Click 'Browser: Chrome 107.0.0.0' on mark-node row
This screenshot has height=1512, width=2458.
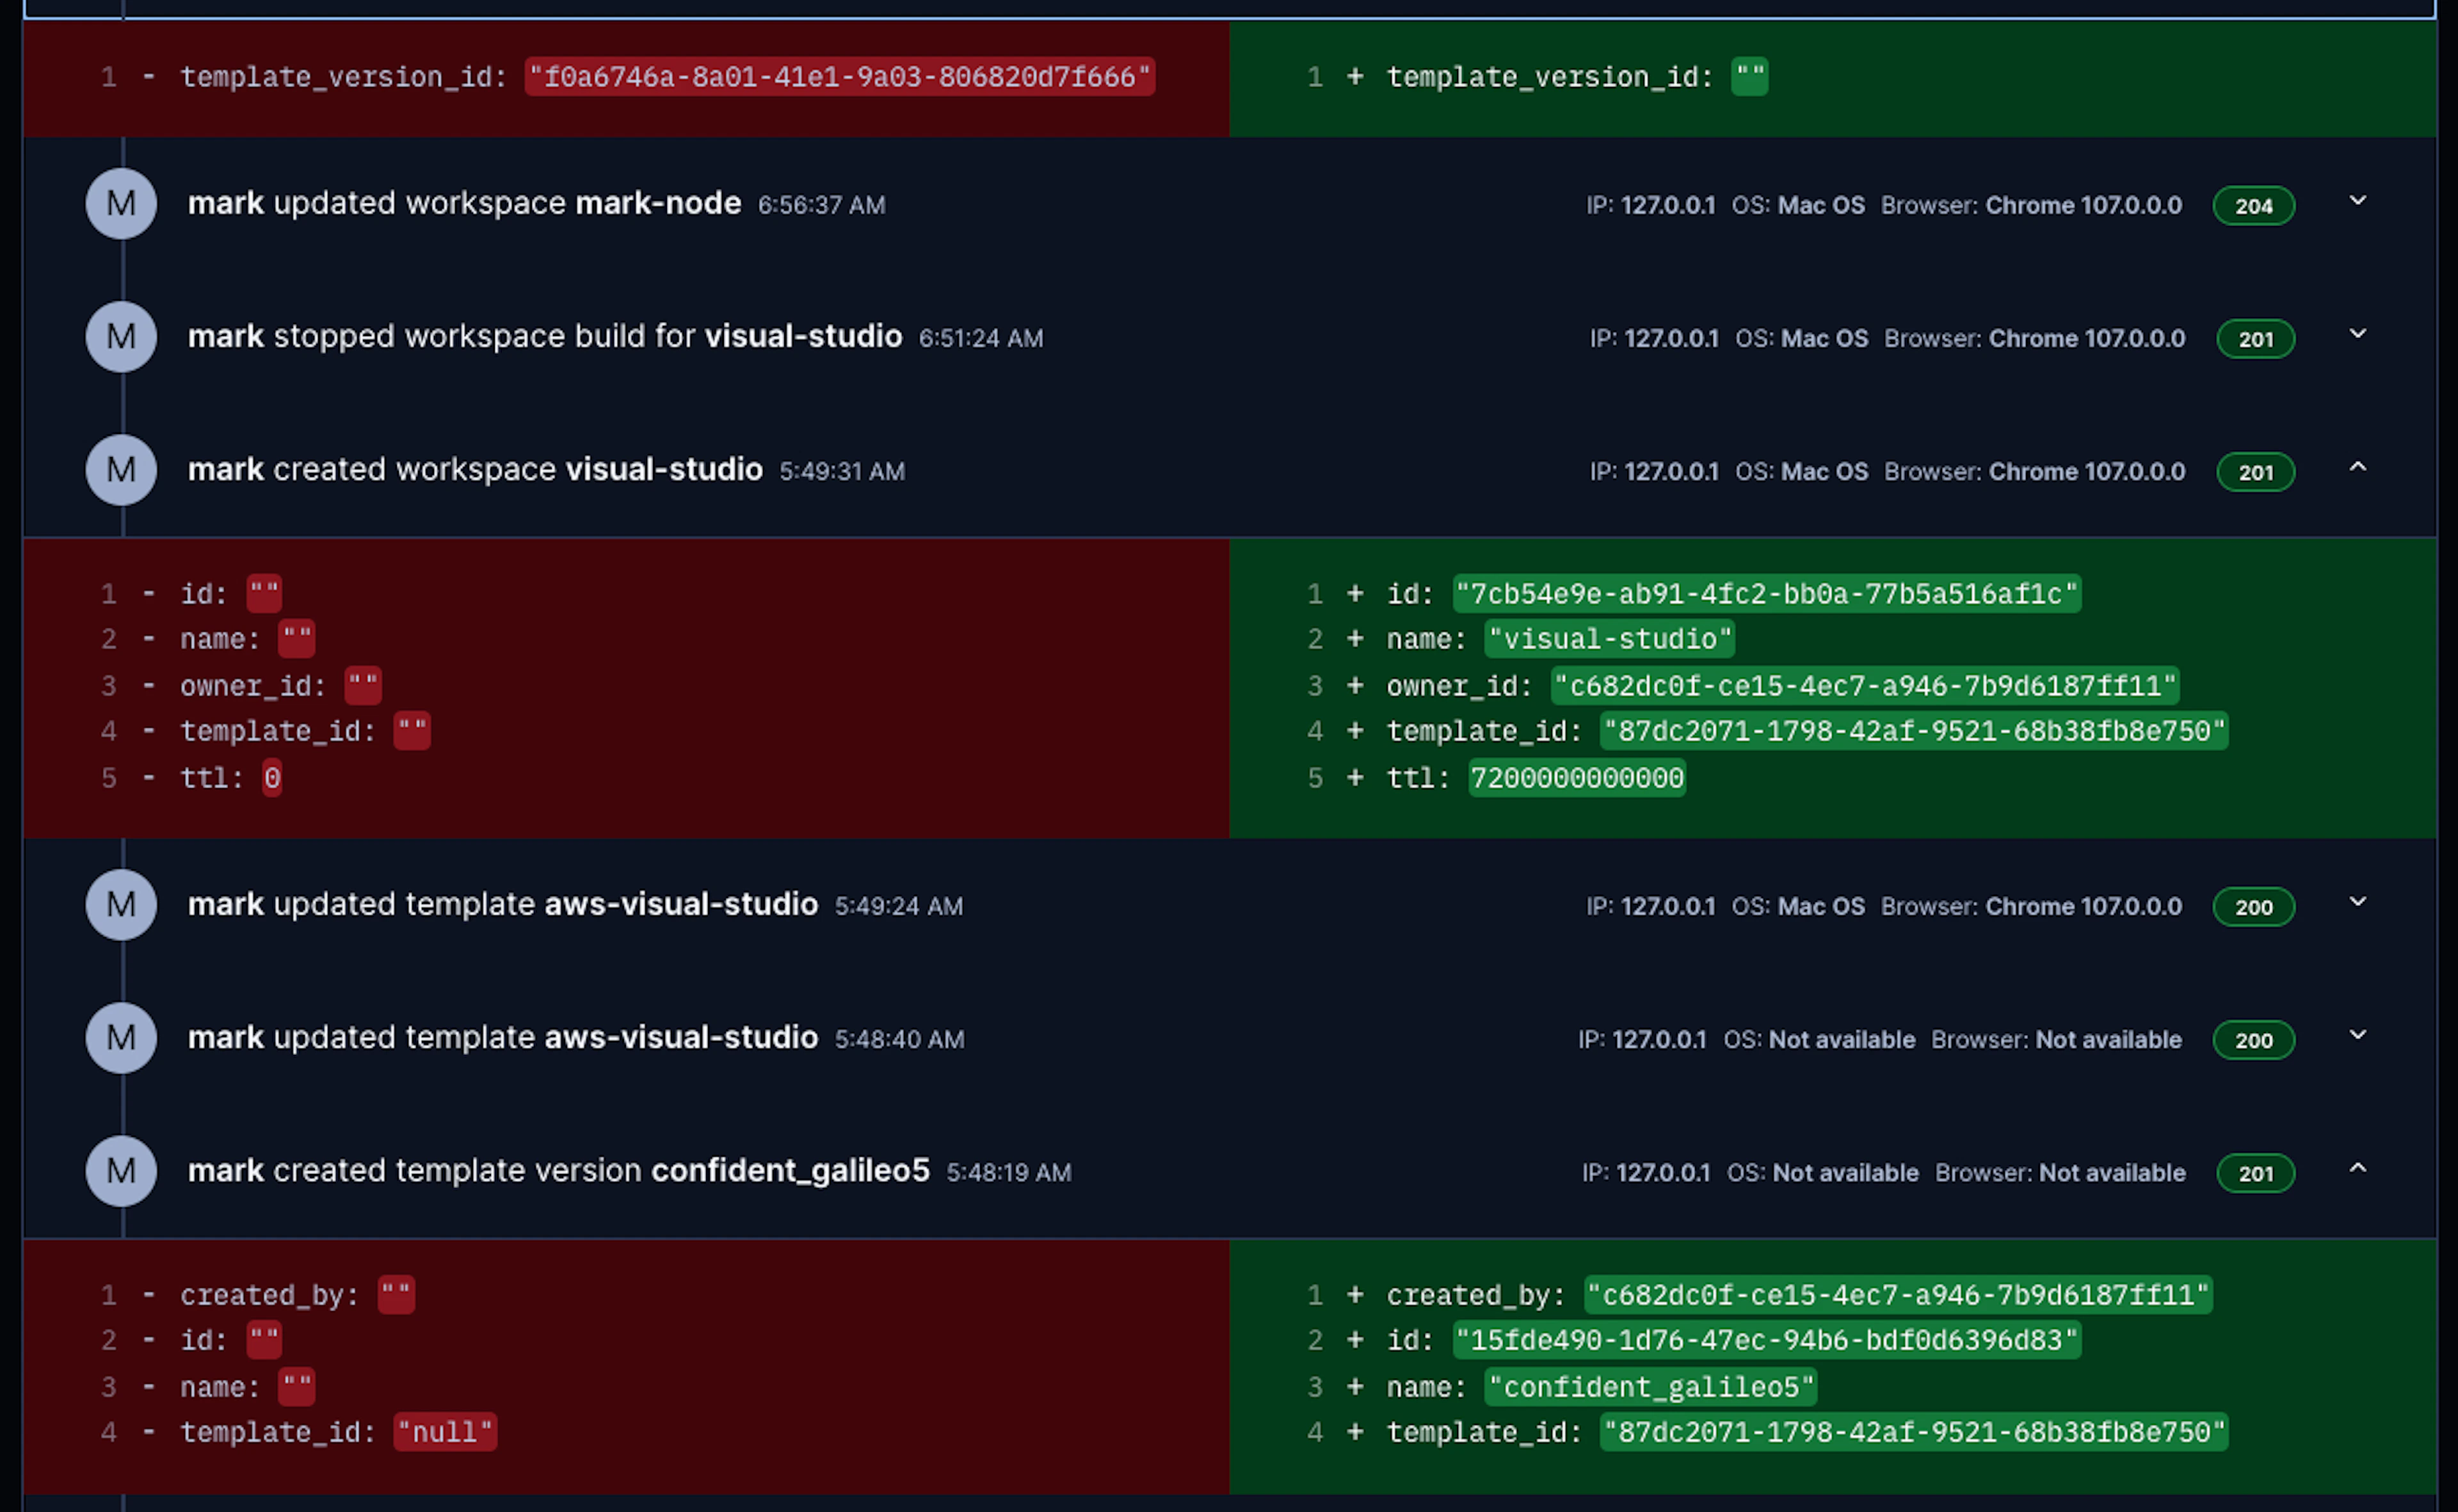pos(2031,205)
